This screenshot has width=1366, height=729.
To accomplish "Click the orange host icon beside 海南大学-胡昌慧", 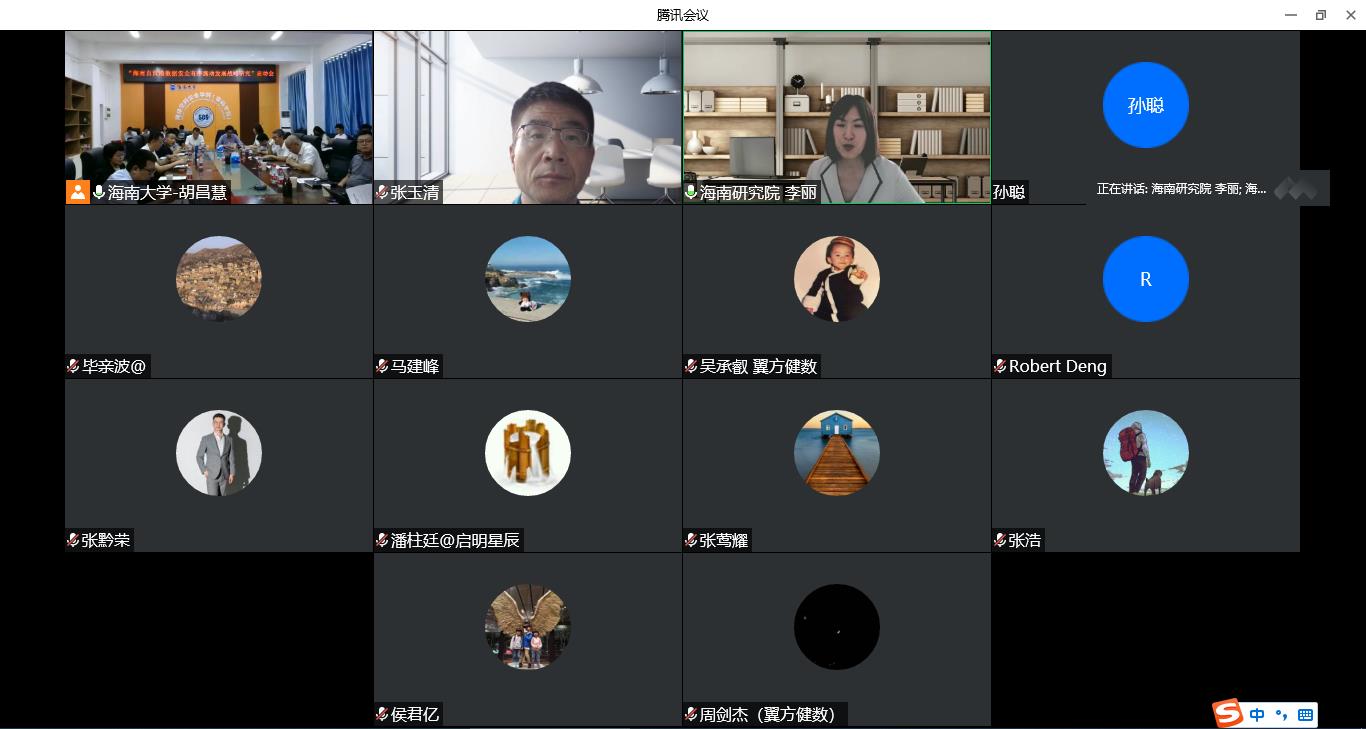I will click(x=78, y=192).
